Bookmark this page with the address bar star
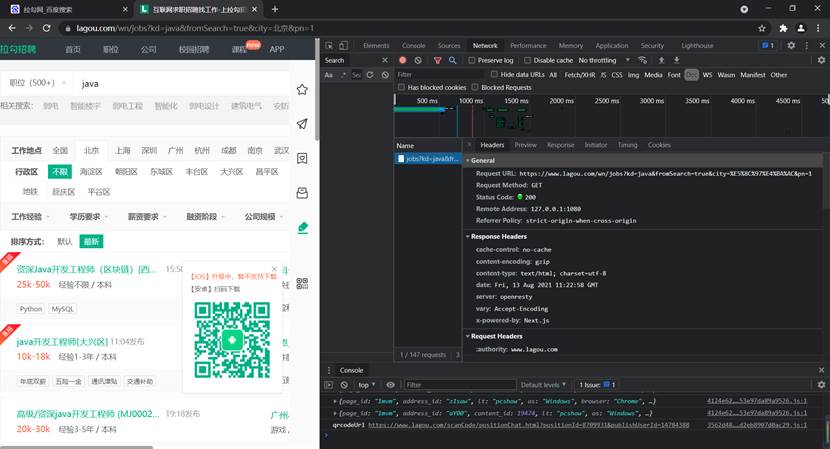The image size is (830, 449). [x=762, y=28]
